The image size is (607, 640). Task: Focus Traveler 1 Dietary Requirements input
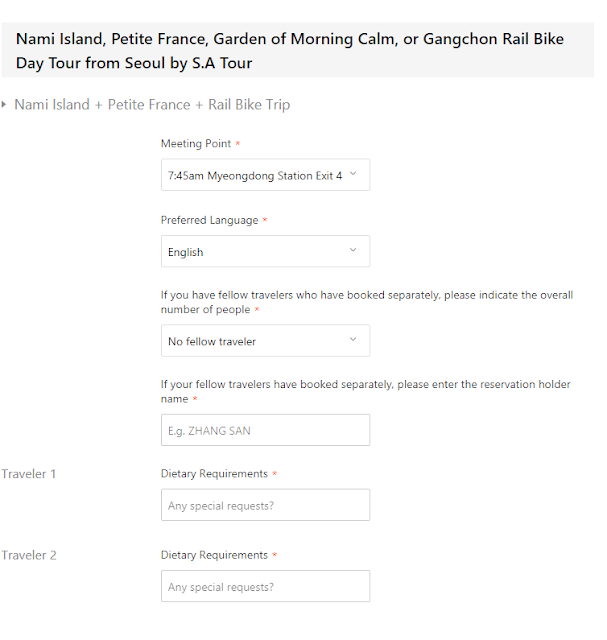coord(265,505)
